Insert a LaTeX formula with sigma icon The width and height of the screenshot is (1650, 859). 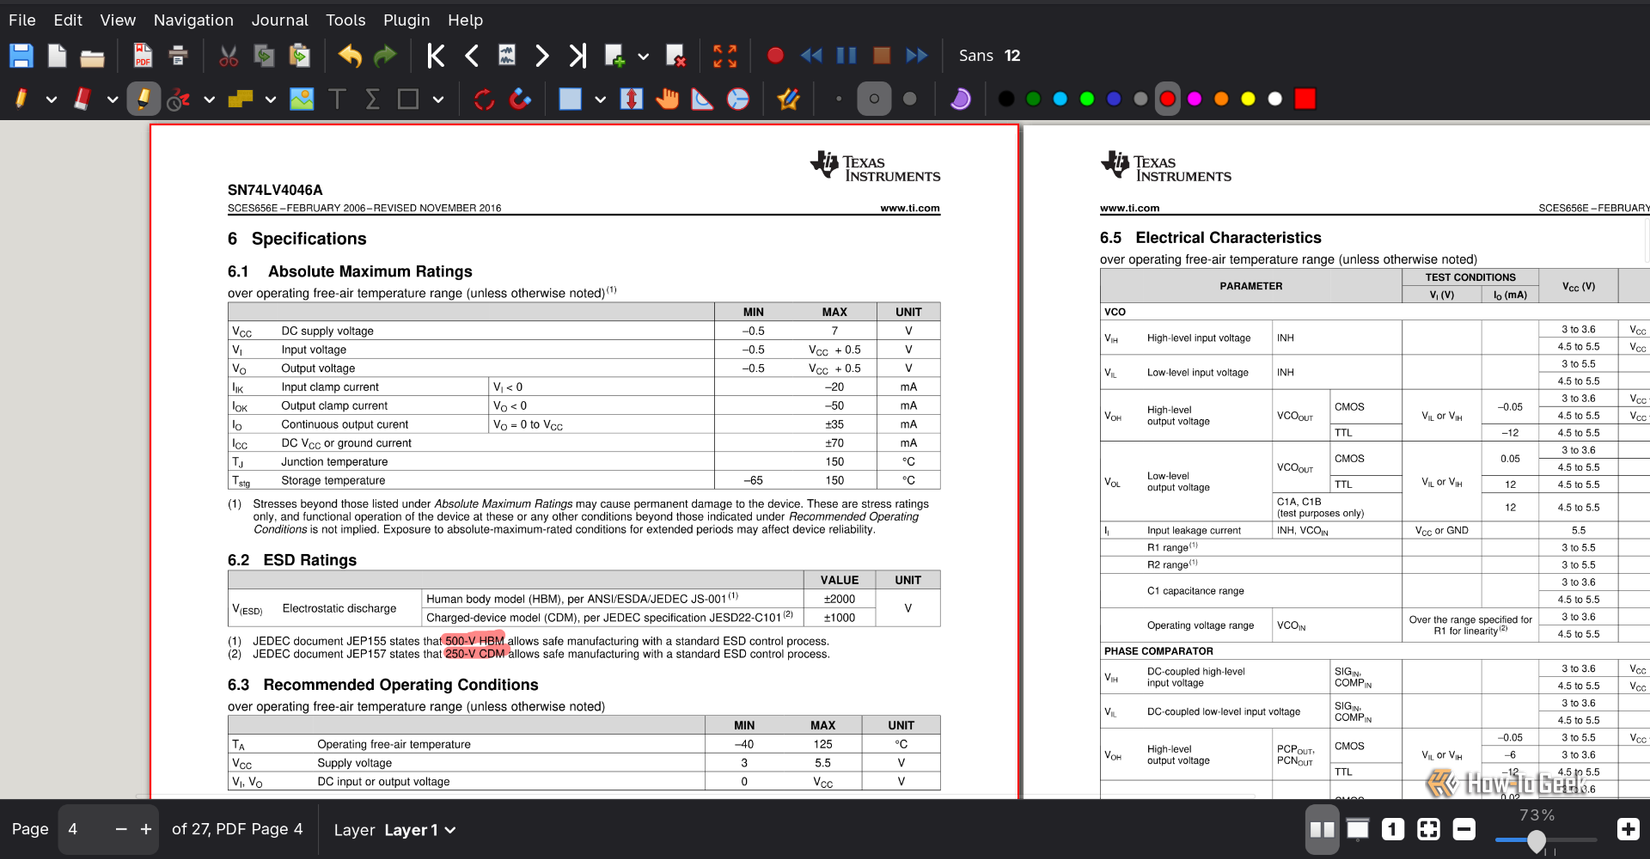372,99
